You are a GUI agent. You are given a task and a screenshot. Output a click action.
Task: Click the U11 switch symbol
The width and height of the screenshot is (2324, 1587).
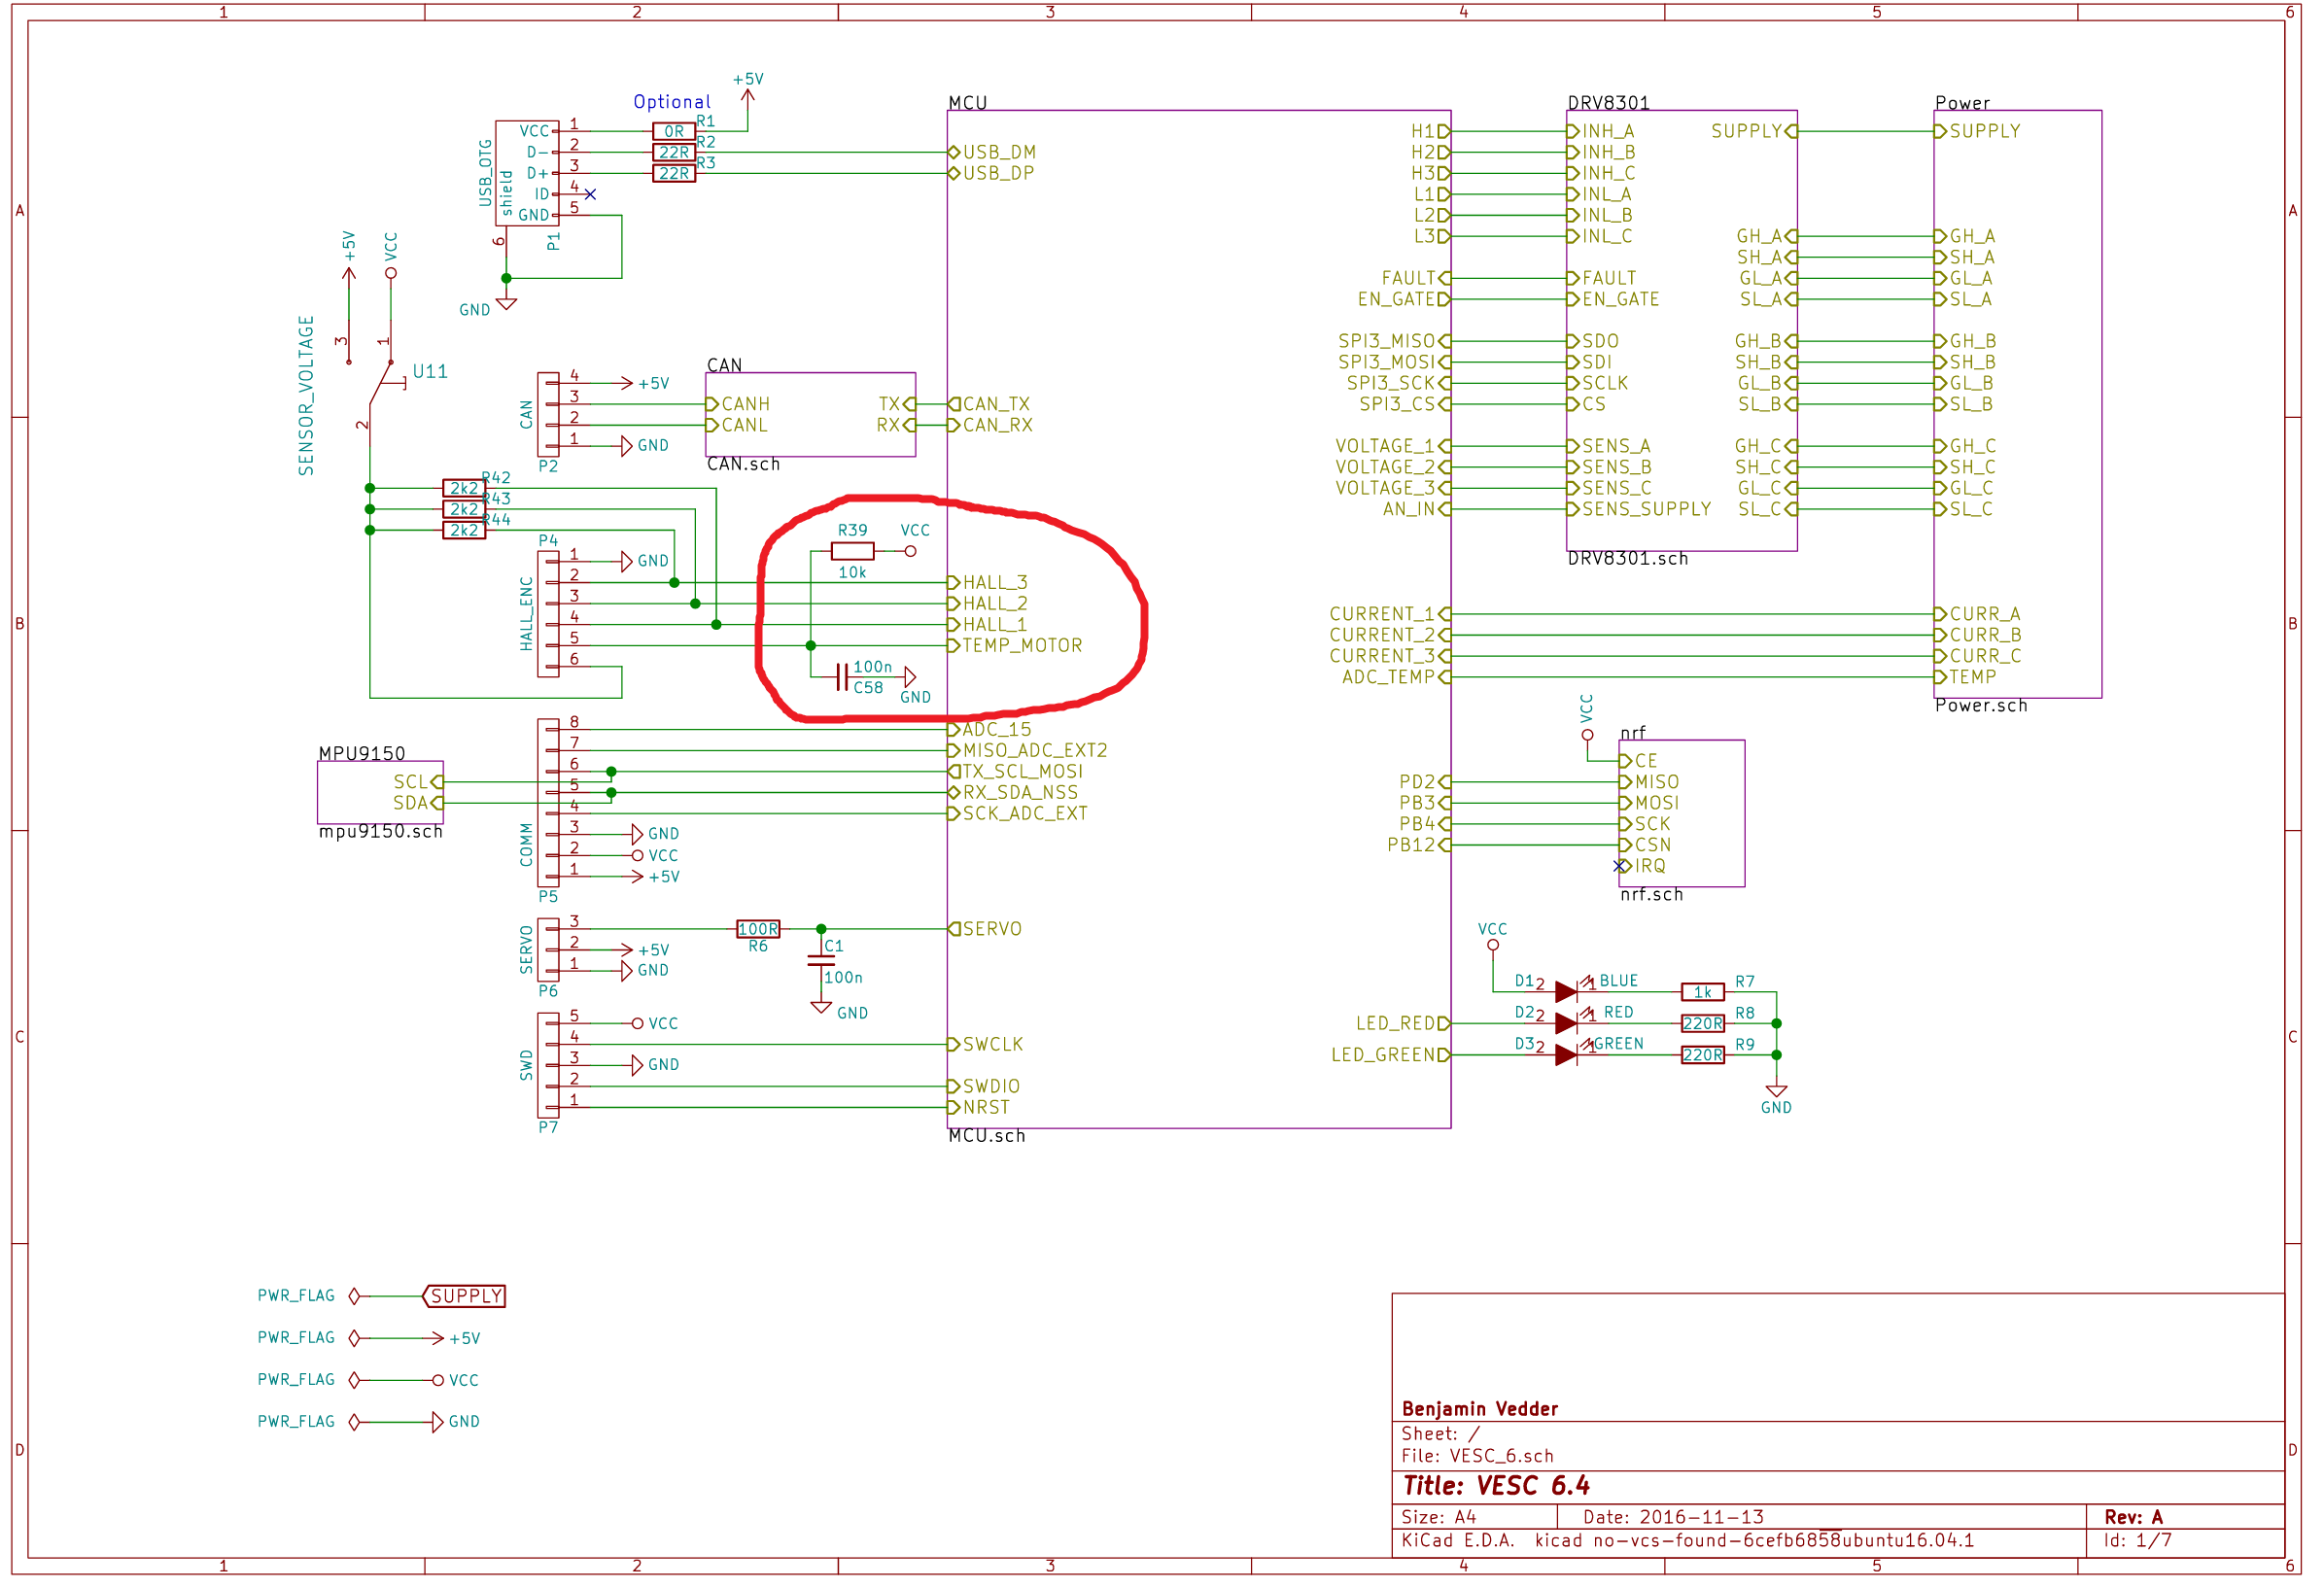pyautogui.click(x=388, y=383)
